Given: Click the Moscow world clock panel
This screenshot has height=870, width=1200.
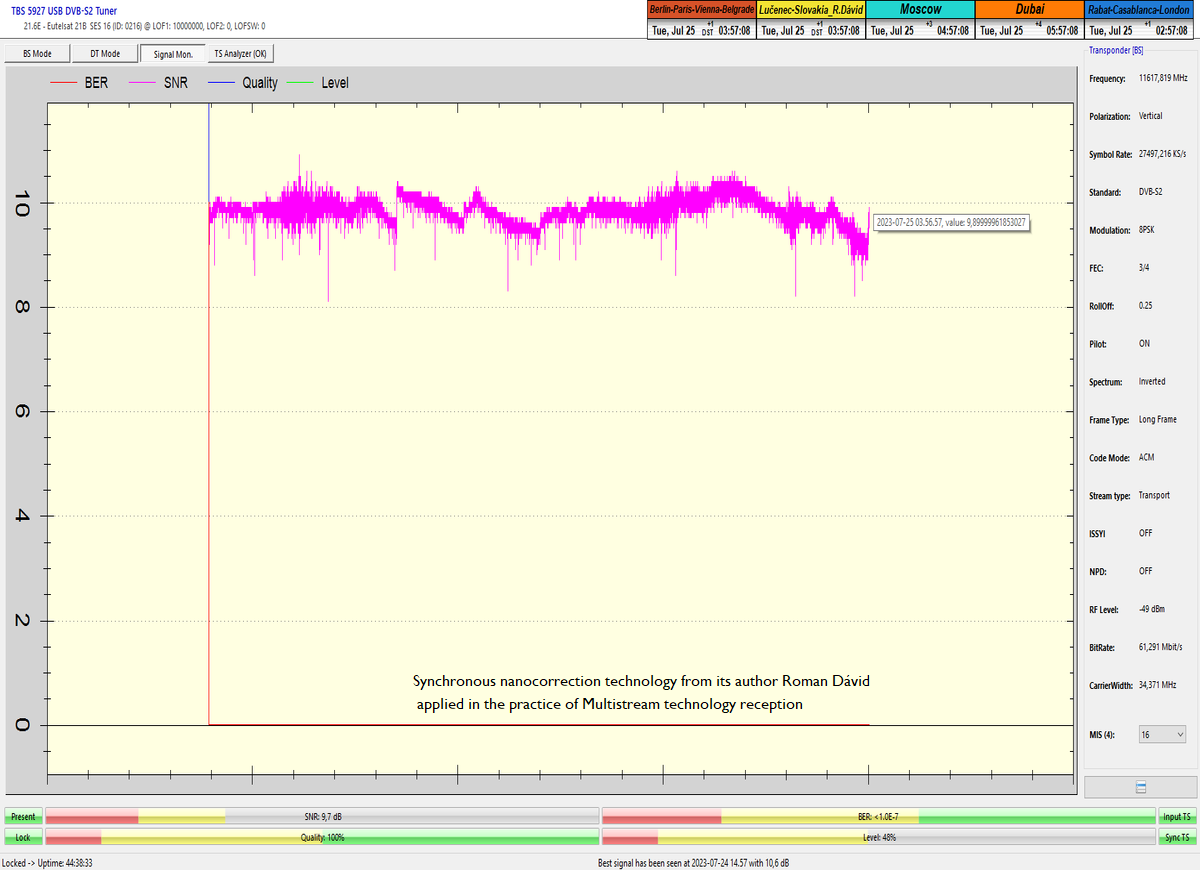Looking at the screenshot, I should pos(919,20).
